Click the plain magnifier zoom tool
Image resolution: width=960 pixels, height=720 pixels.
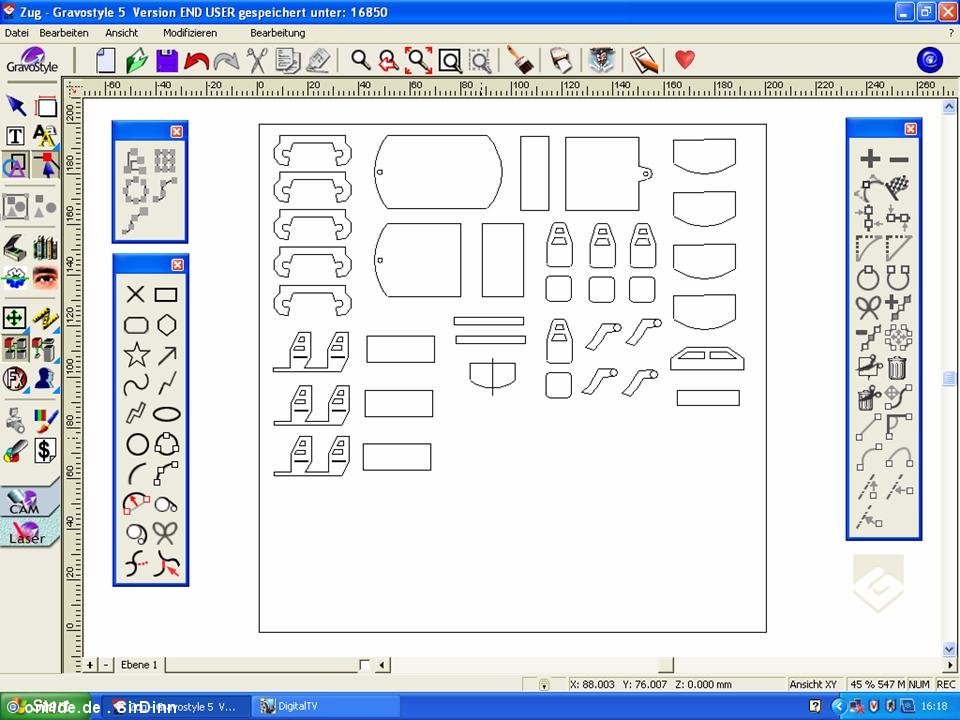coord(361,60)
